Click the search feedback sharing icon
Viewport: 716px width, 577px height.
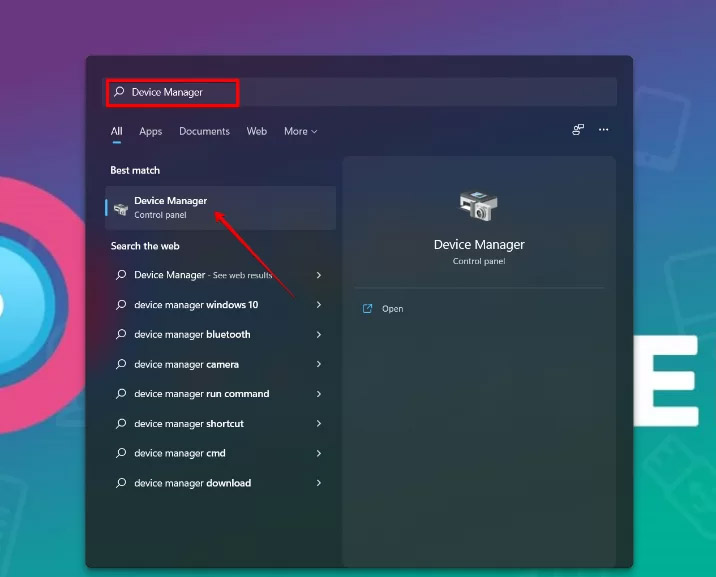click(x=578, y=130)
